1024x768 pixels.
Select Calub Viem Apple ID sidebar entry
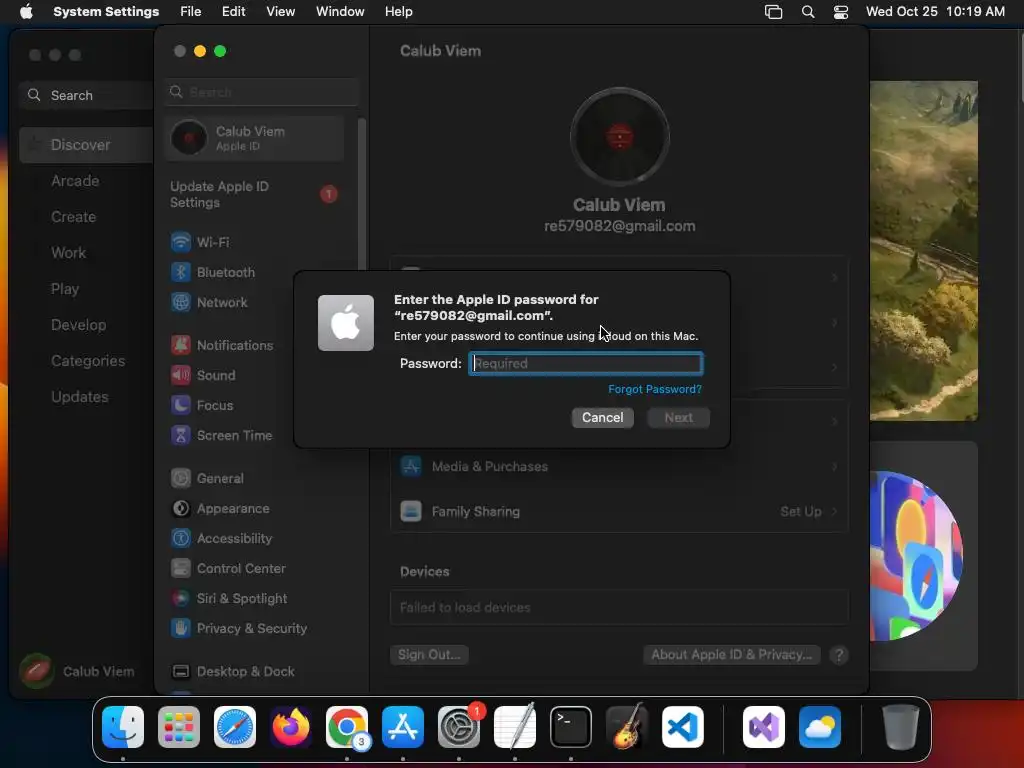click(x=254, y=138)
